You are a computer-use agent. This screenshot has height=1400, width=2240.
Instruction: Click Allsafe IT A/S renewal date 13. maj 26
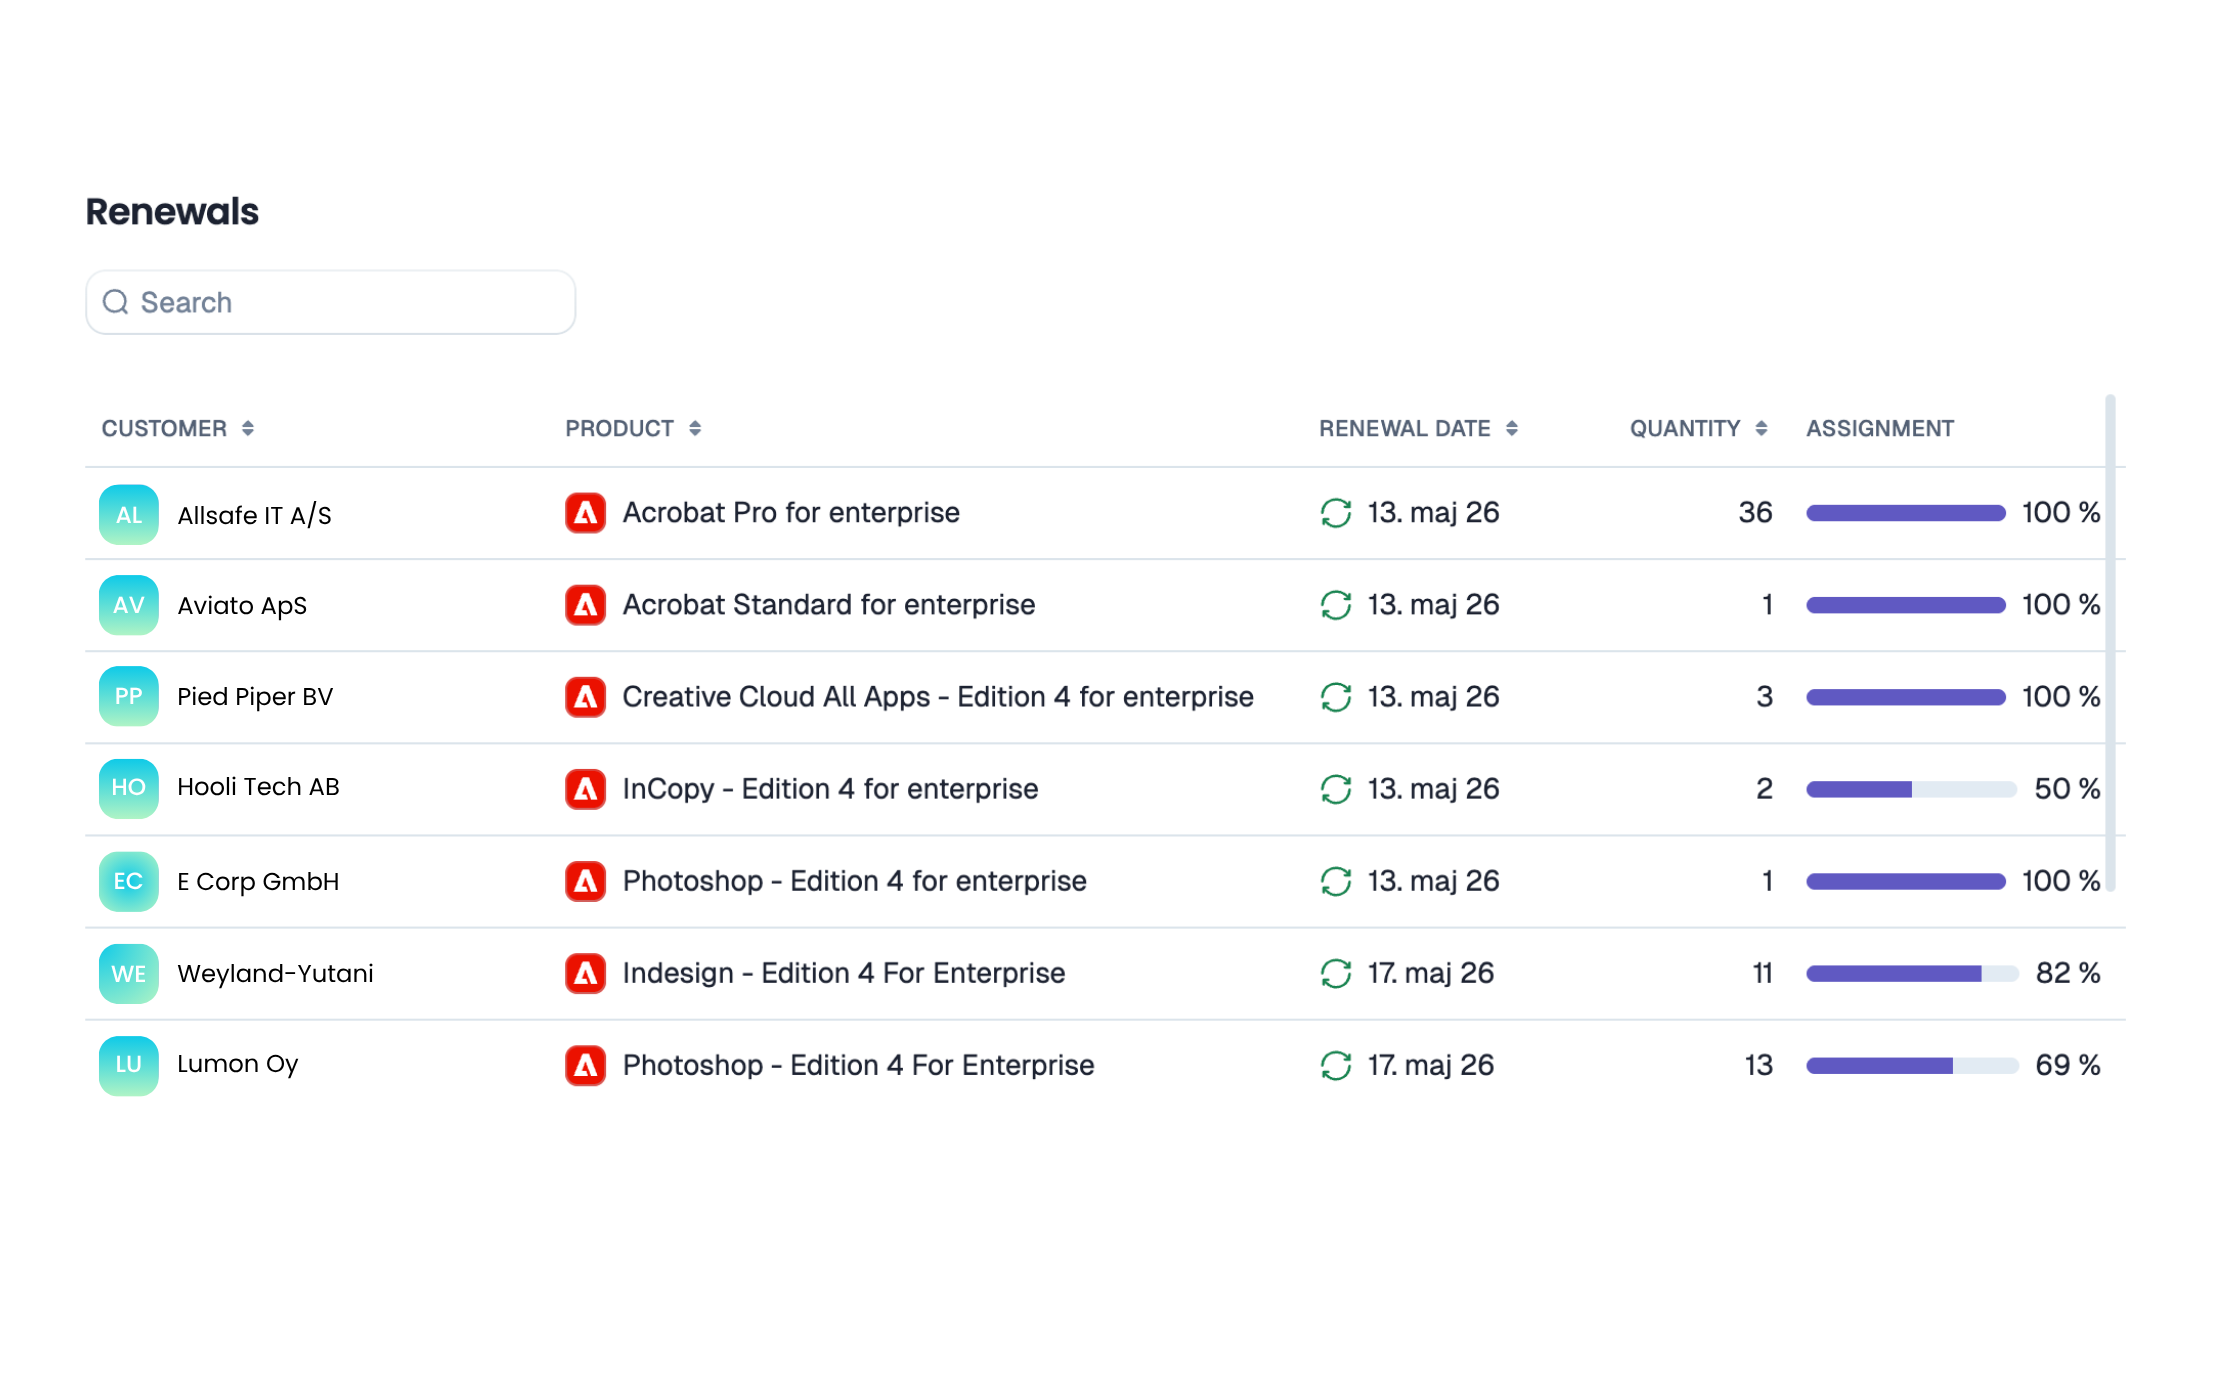(x=1433, y=512)
